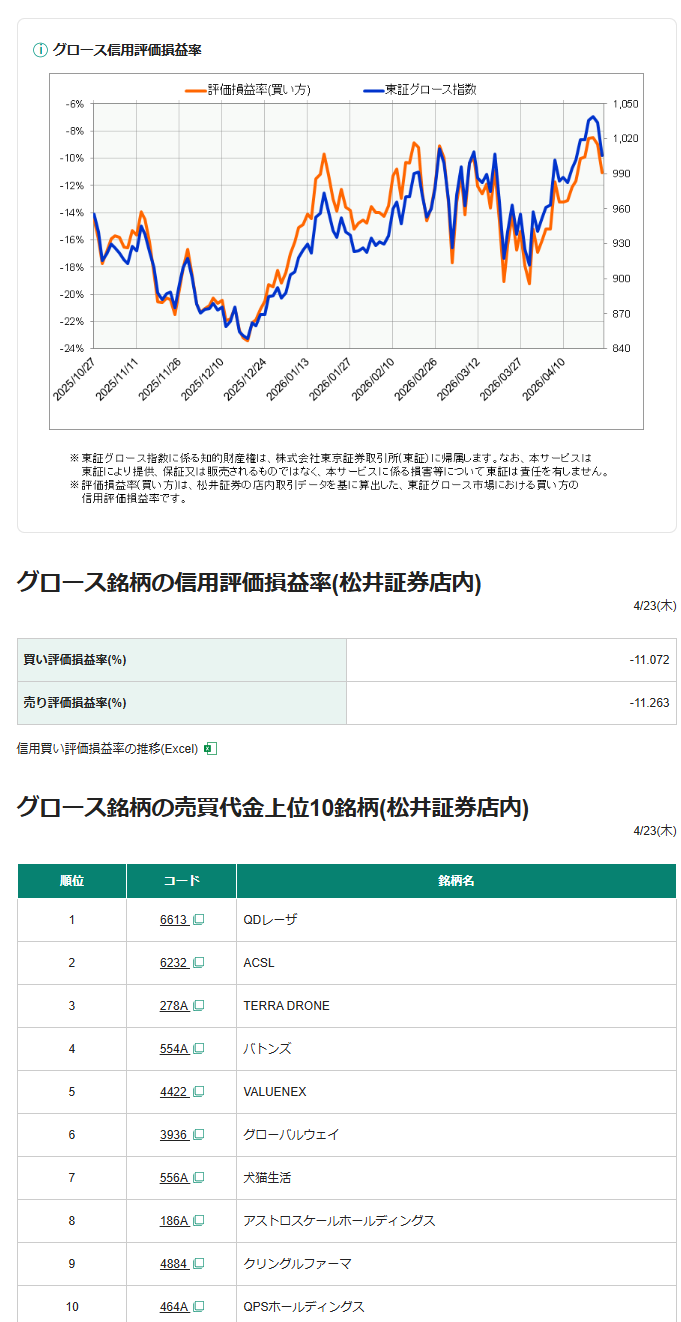Click the info icon beside グロース信用評価損益率
The height and width of the screenshot is (1322, 681).
pyautogui.click(x=40, y=50)
